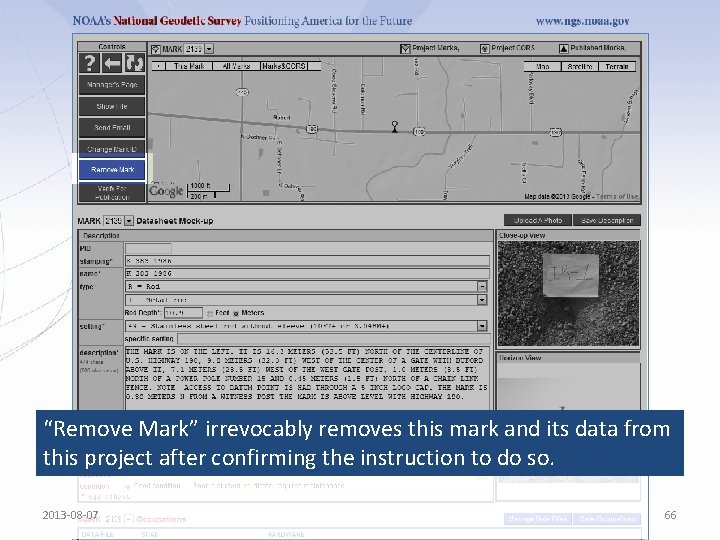Viewport: 720px width, 540px height.
Task: Click the refresh arrows icon in Controls
Action: (134, 63)
